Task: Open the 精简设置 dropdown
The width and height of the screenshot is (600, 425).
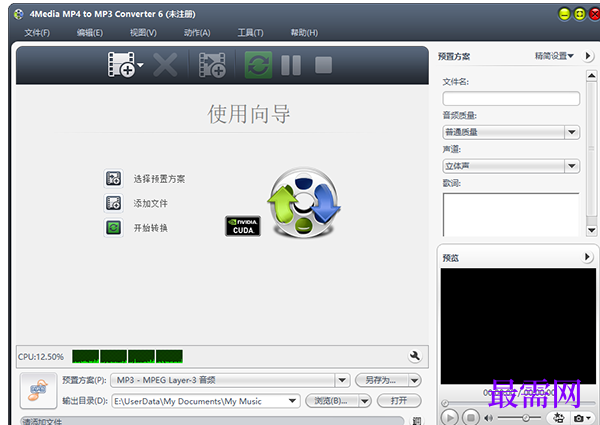Action: point(554,56)
